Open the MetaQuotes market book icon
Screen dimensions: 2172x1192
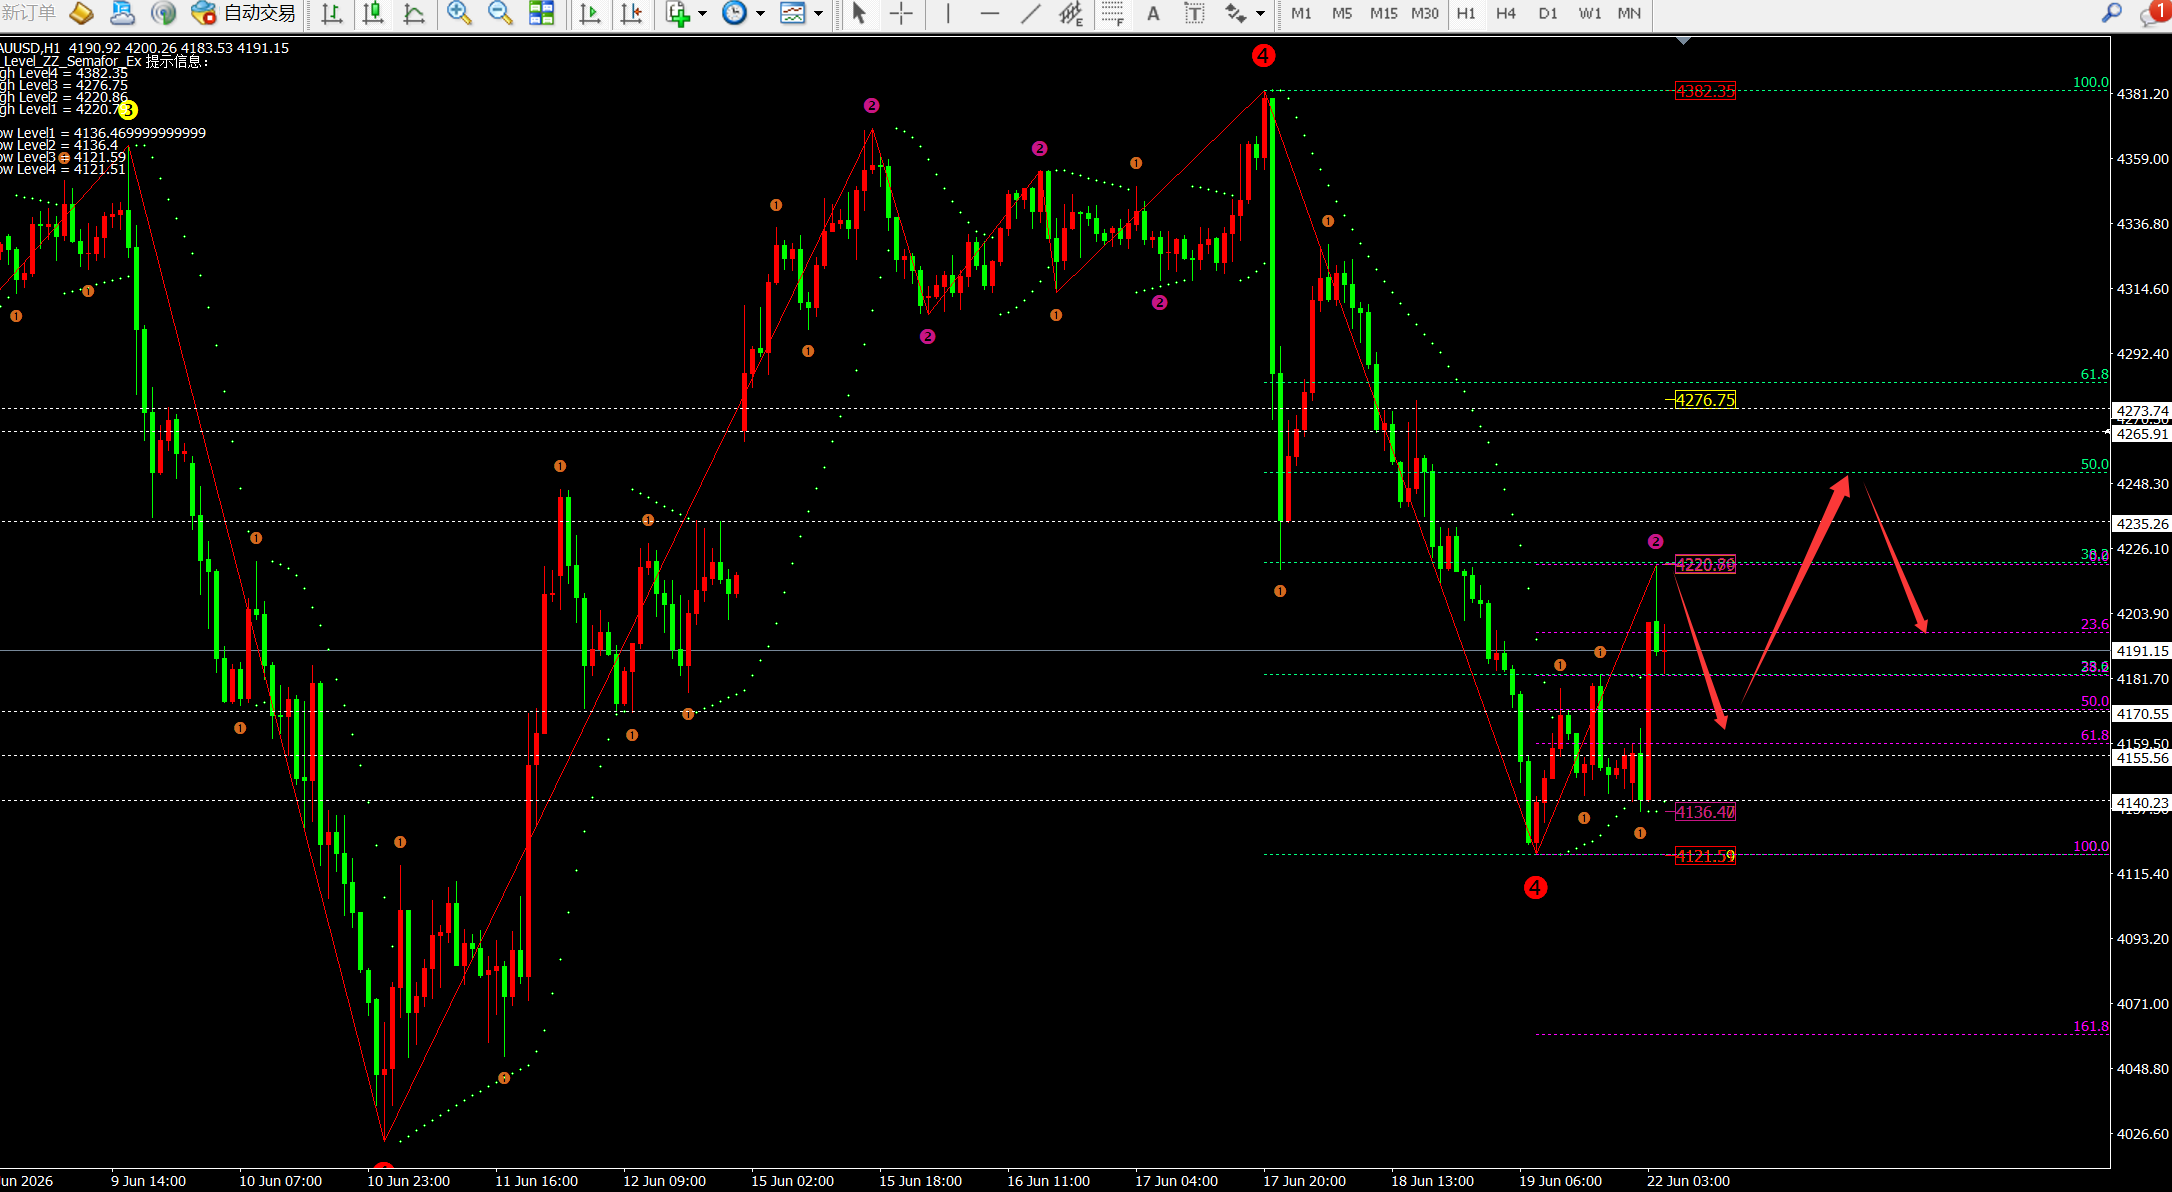coord(81,13)
